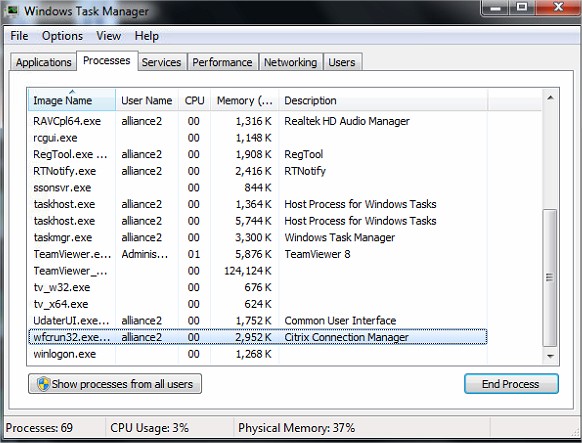Select the RAVCpl64.exe Realtek process row
Screen dimensions: 582x443
click(x=258, y=121)
